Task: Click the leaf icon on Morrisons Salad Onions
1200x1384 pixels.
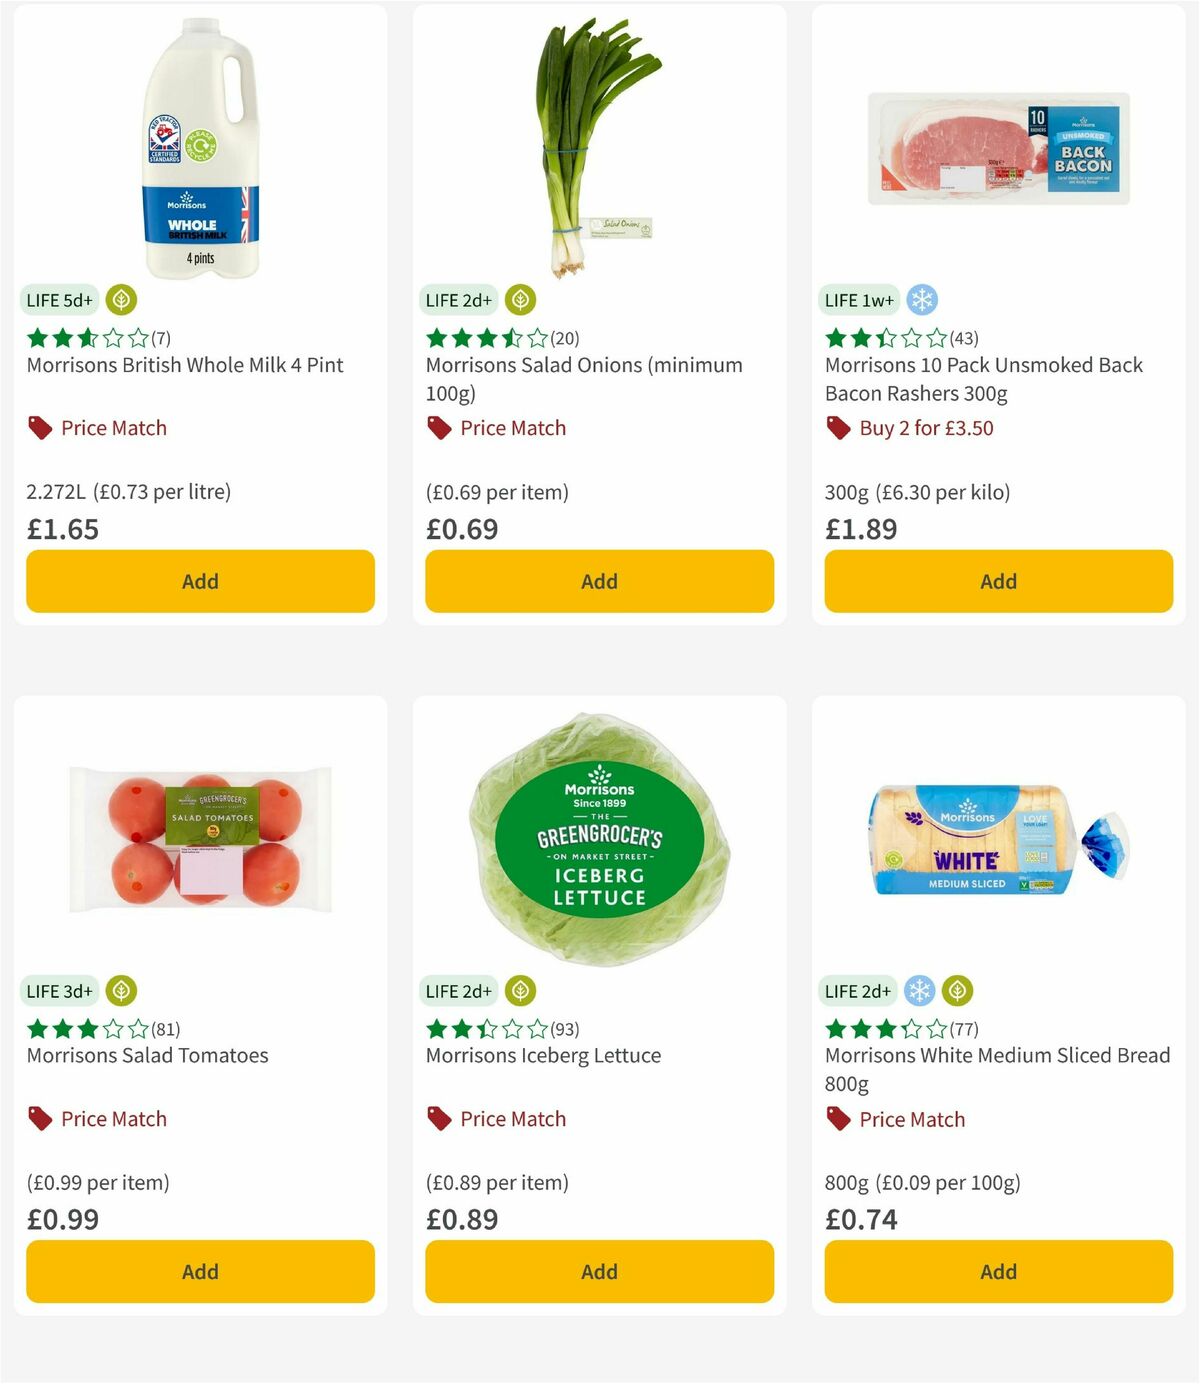Action: pyautogui.click(x=519, y=299)
